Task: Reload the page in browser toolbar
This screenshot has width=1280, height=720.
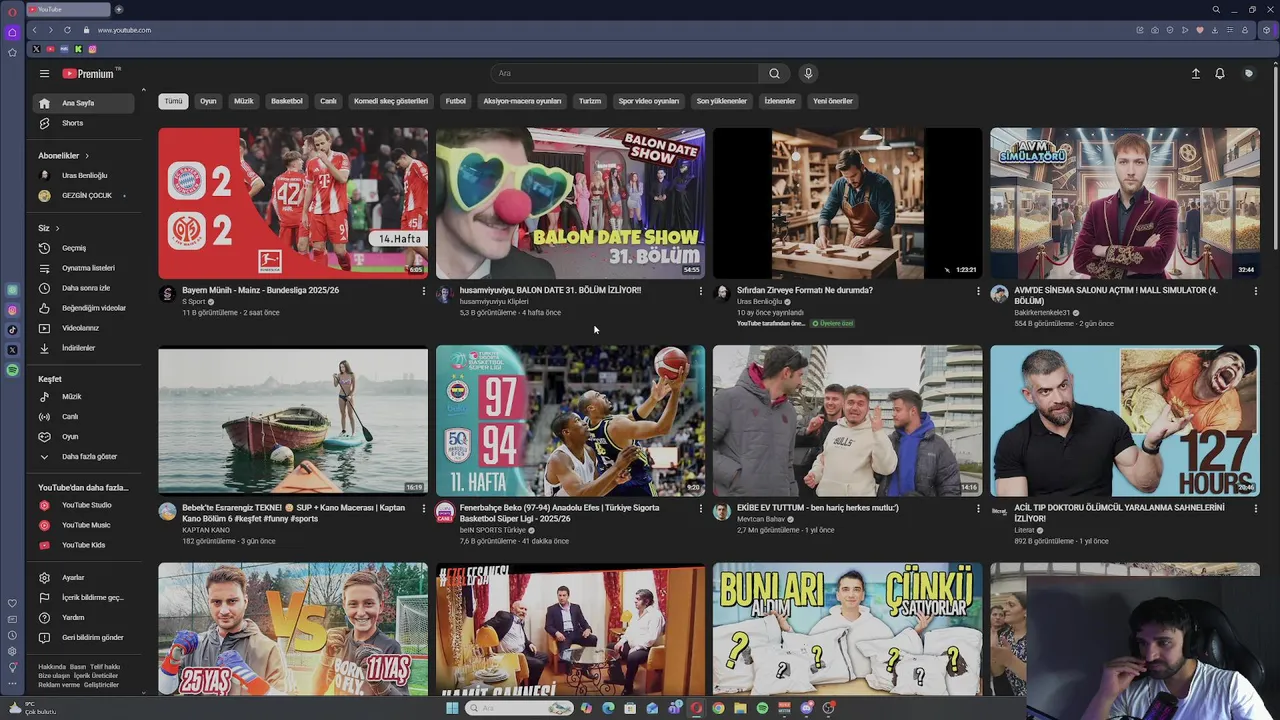Action: pyautogui.click(x=67, y=30)
